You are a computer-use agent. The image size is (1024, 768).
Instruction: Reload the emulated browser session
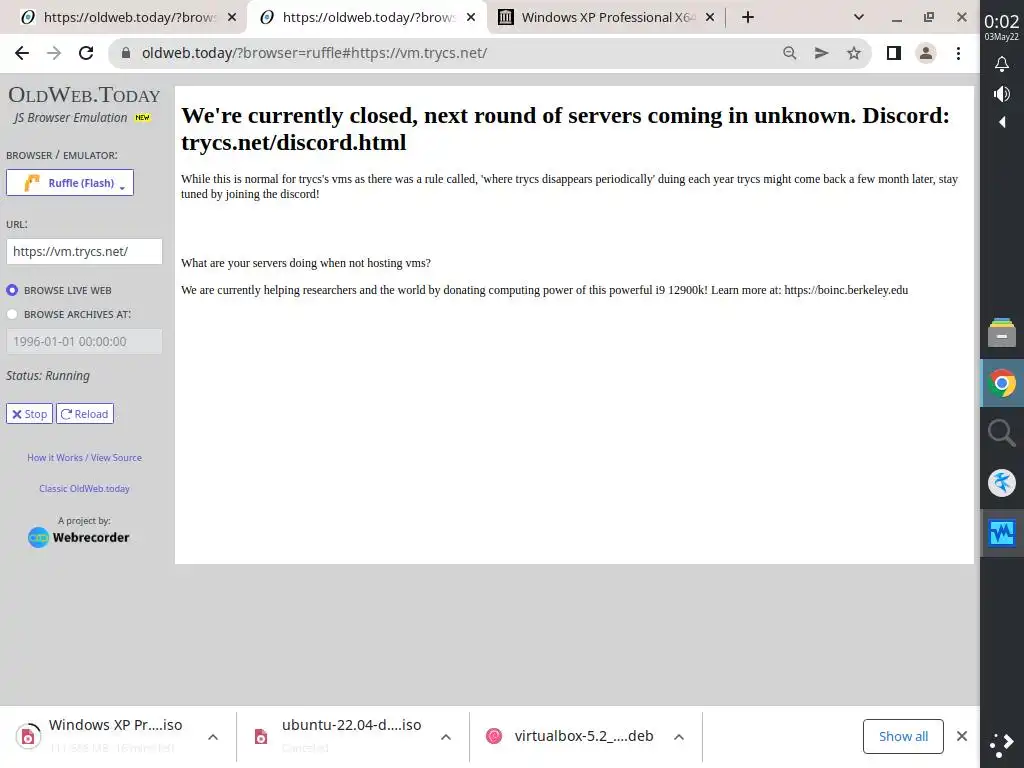point(85,414)
